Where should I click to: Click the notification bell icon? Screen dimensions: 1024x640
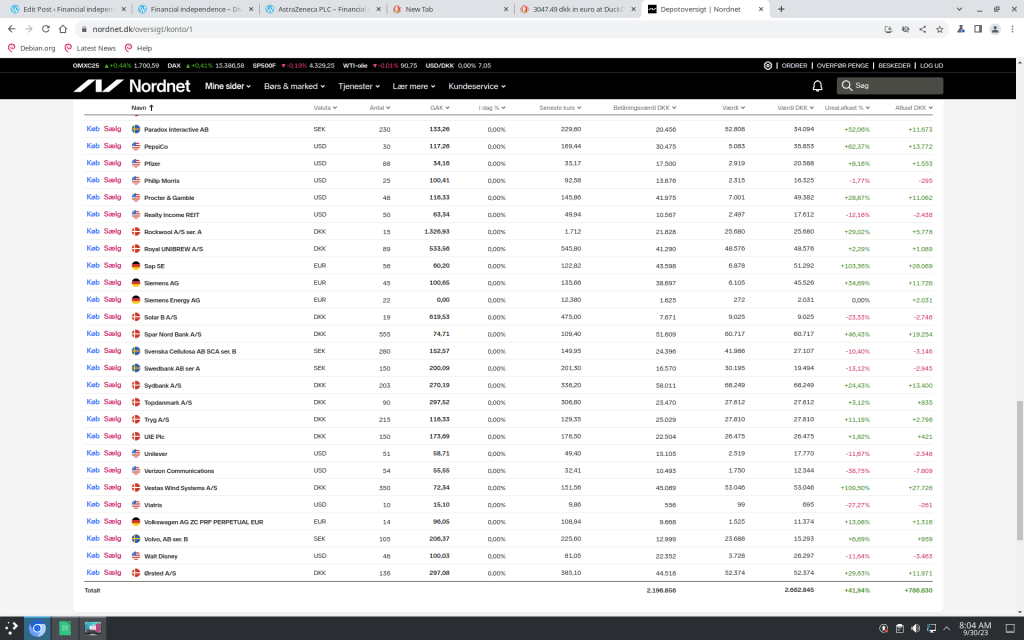coord(817,86)
